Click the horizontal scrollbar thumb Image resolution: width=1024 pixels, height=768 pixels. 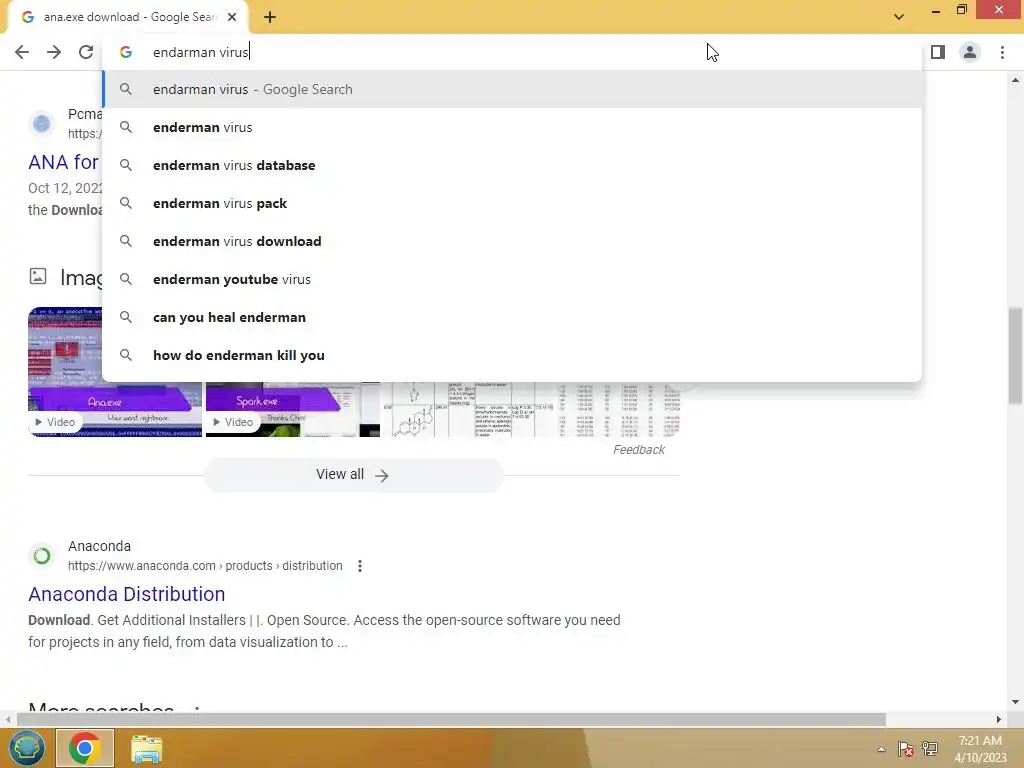coord(451,720)
